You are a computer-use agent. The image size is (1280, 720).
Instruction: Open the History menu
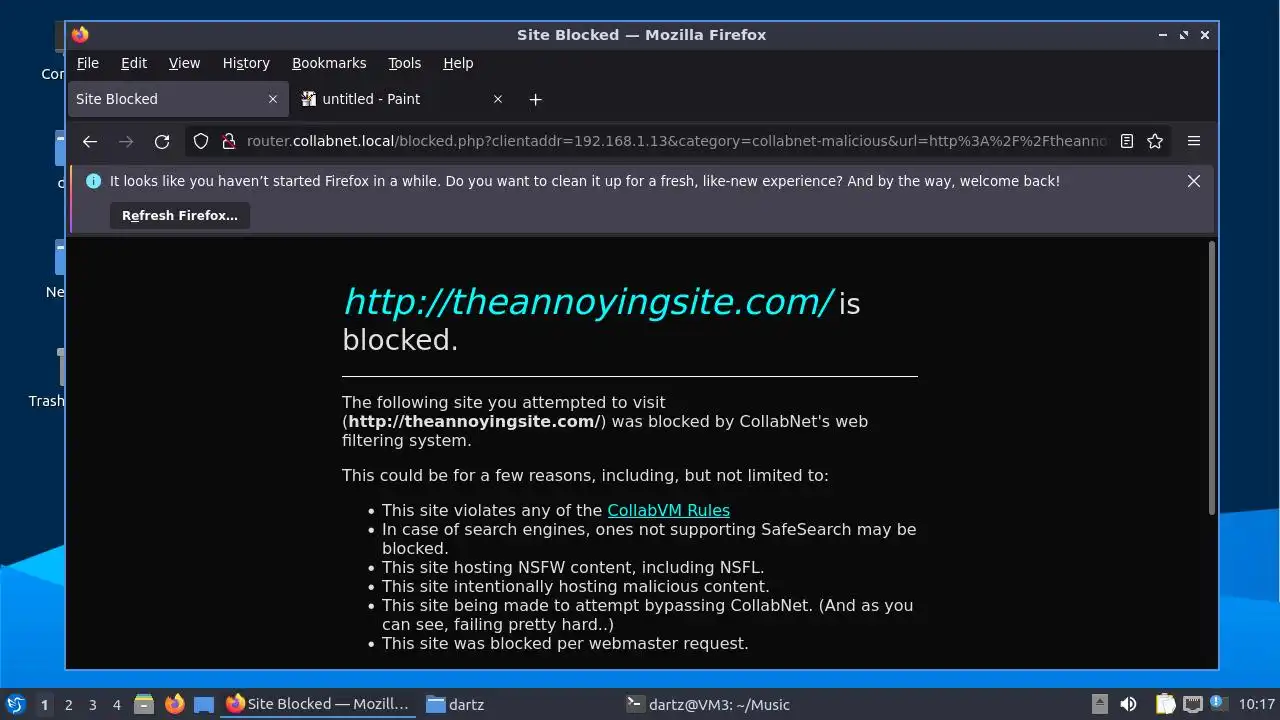[x=246, y=63]
